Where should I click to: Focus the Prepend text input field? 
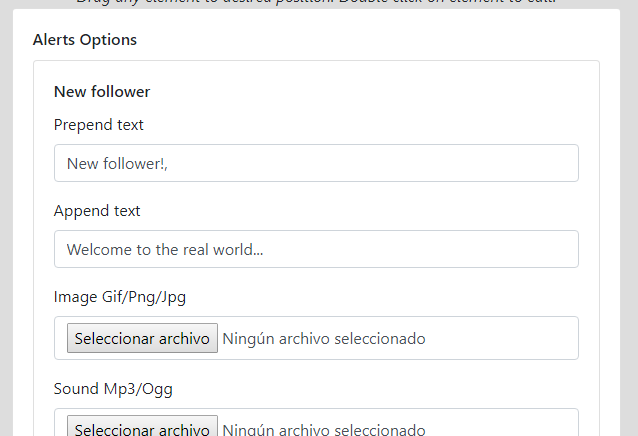(x=316, y=163)
